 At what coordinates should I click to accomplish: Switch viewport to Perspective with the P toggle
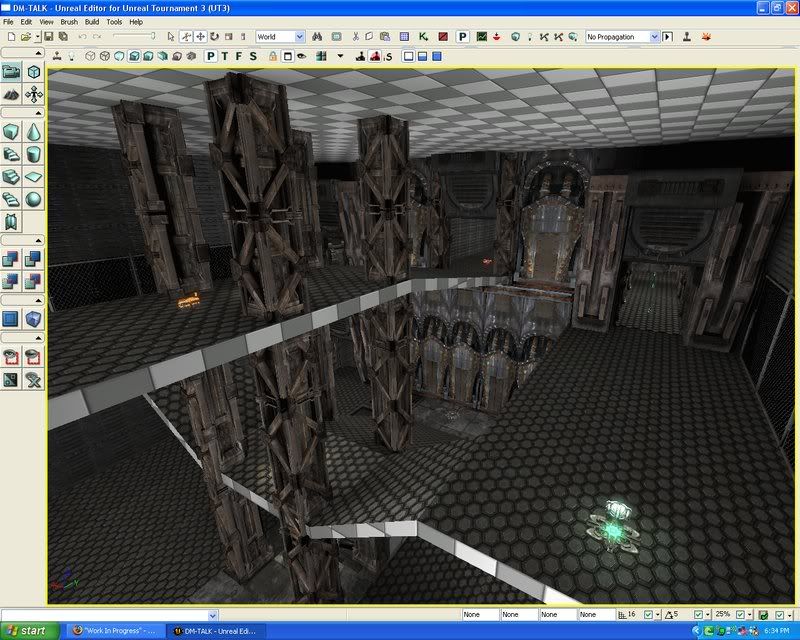click(211, 56)
